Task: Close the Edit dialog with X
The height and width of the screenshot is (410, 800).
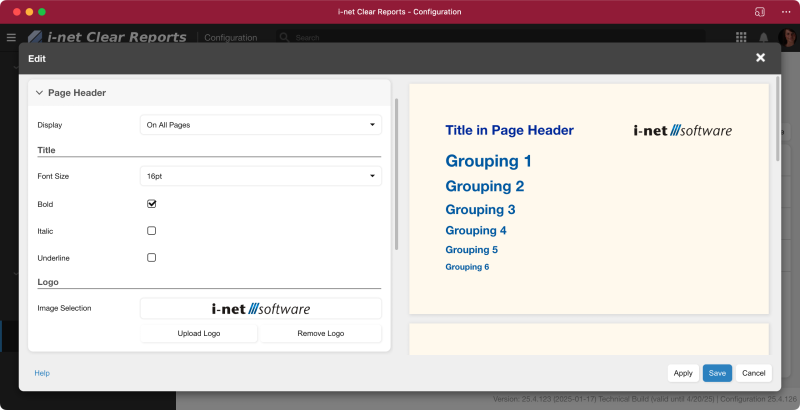Action: tap(760, 58)
